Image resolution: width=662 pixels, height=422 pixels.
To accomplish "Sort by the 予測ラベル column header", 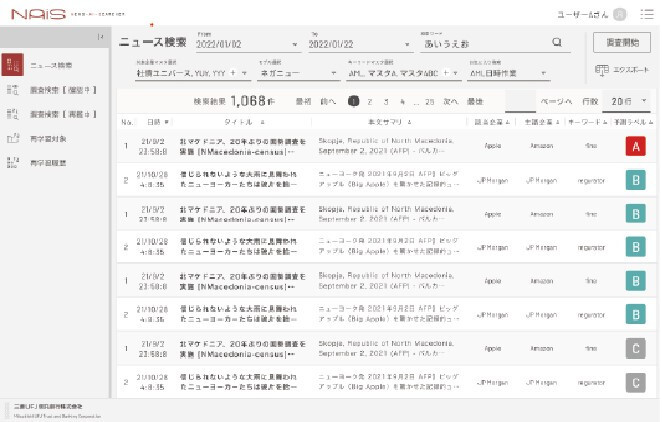I will [x=633, y=122].
